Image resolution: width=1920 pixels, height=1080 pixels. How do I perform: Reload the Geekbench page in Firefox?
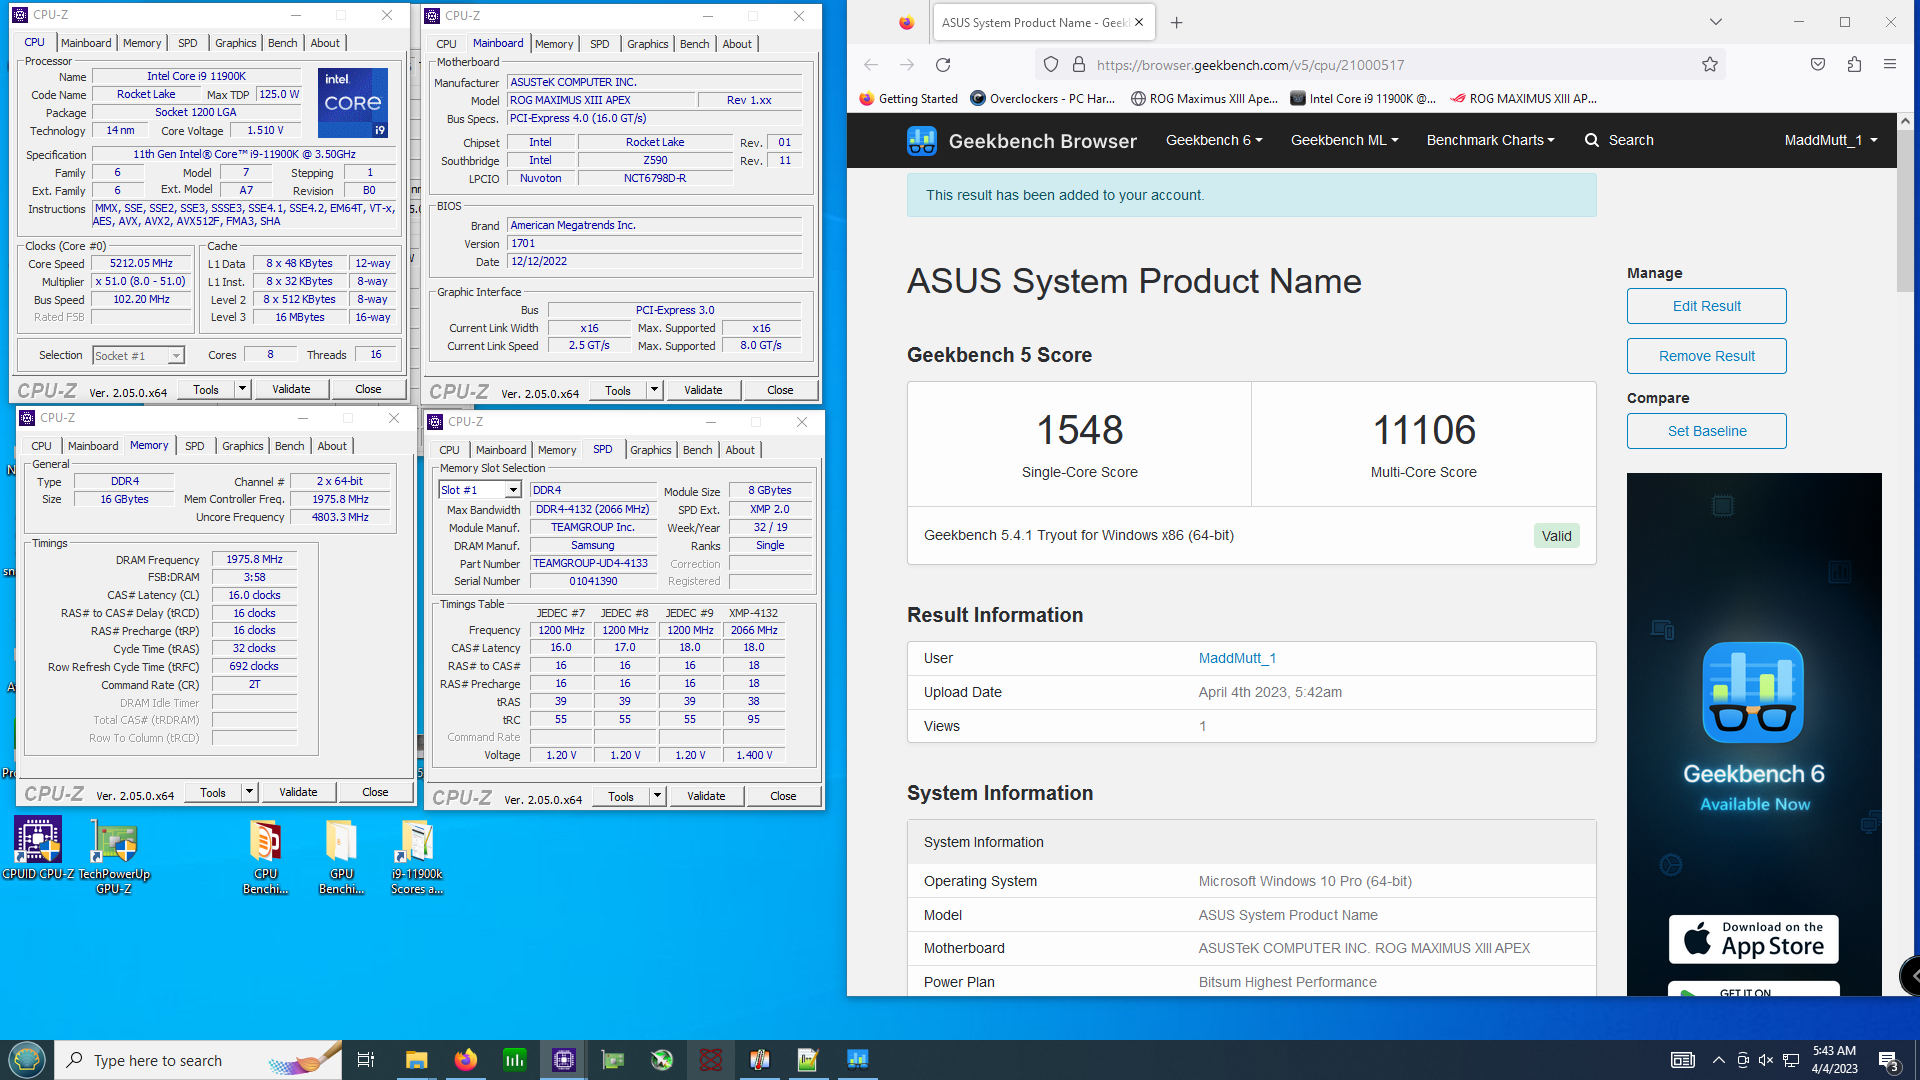coord(943,65)
